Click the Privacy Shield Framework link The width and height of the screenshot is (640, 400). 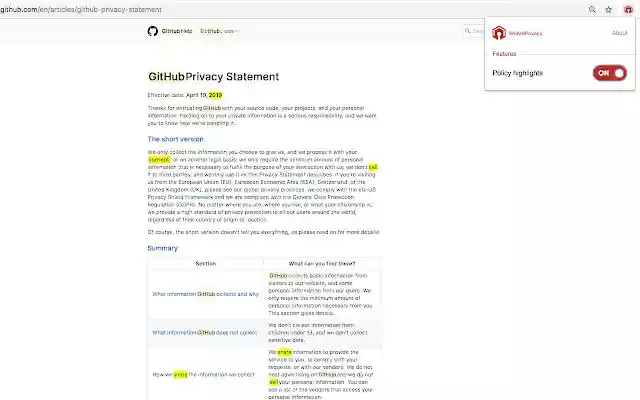coord(180,197)
